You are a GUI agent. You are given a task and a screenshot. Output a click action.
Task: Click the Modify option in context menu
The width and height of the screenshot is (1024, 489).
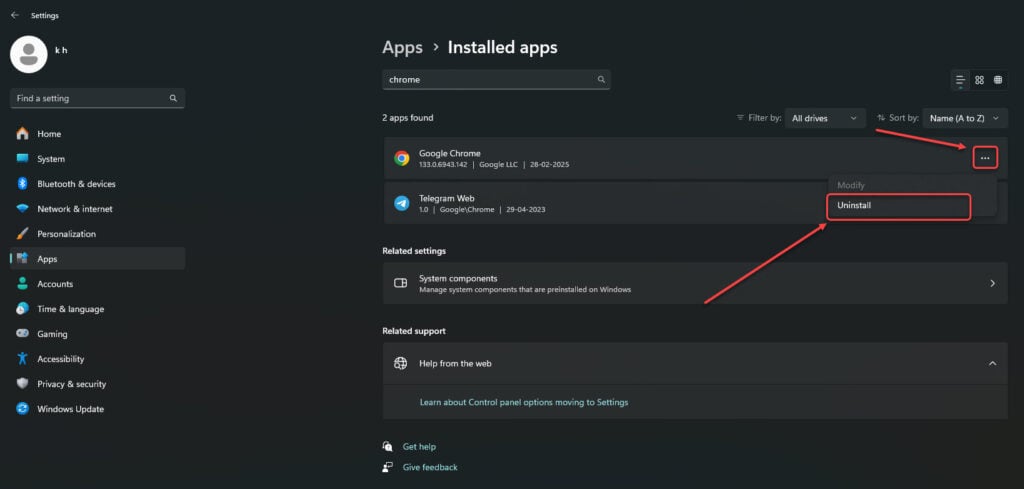(x=851, y=185)
